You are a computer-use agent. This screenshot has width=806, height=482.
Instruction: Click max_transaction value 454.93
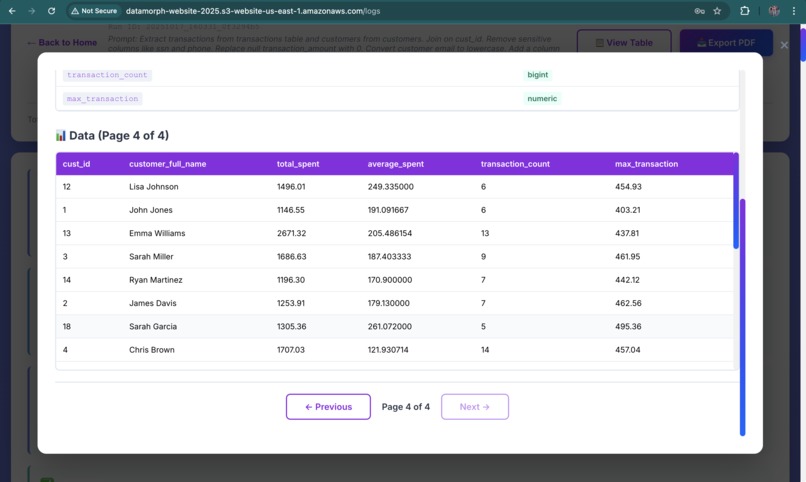pyautogui.click(x=628, y=187)
